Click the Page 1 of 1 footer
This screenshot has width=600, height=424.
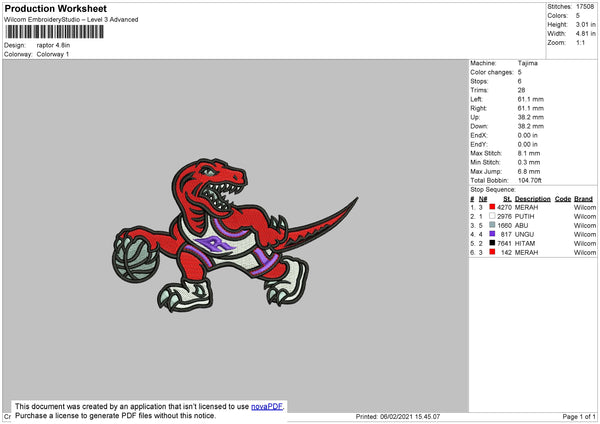pos(579,416)
